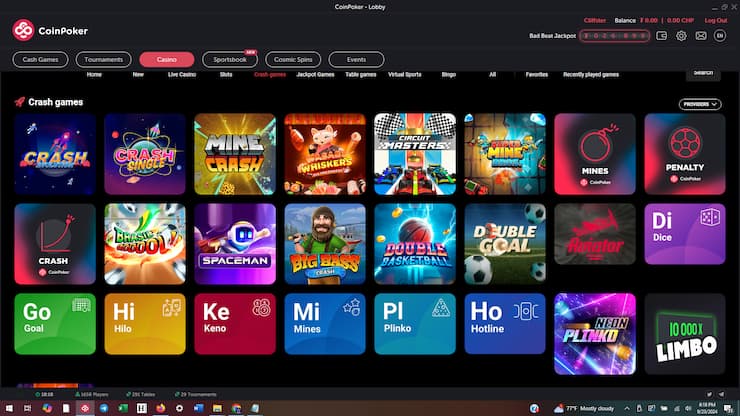Open the Cosmic Spins tab
This screenshot has height=416, width=740.
point(293,59)
